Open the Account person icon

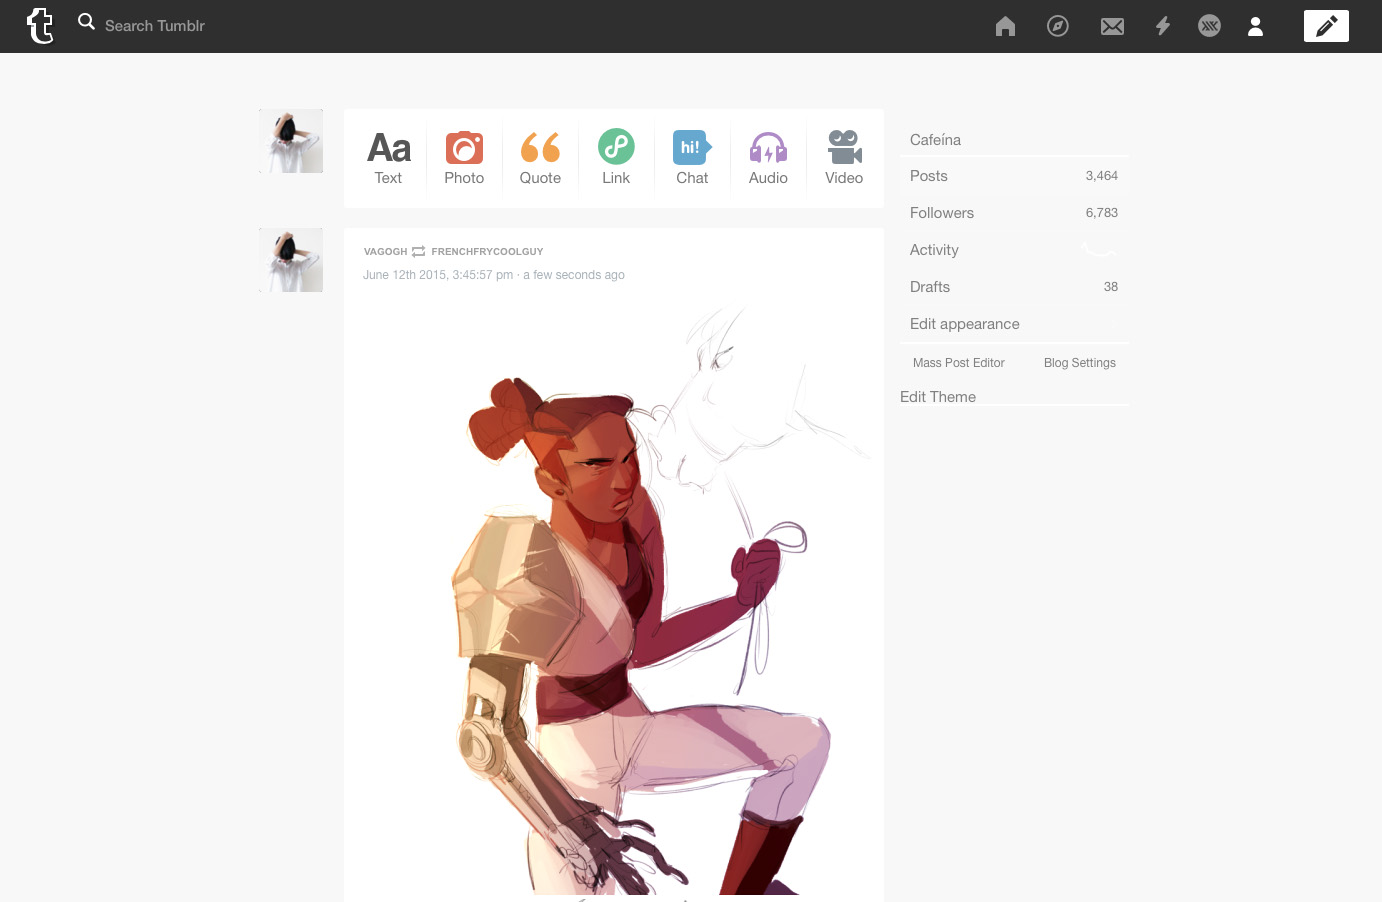pos(1256,26)
